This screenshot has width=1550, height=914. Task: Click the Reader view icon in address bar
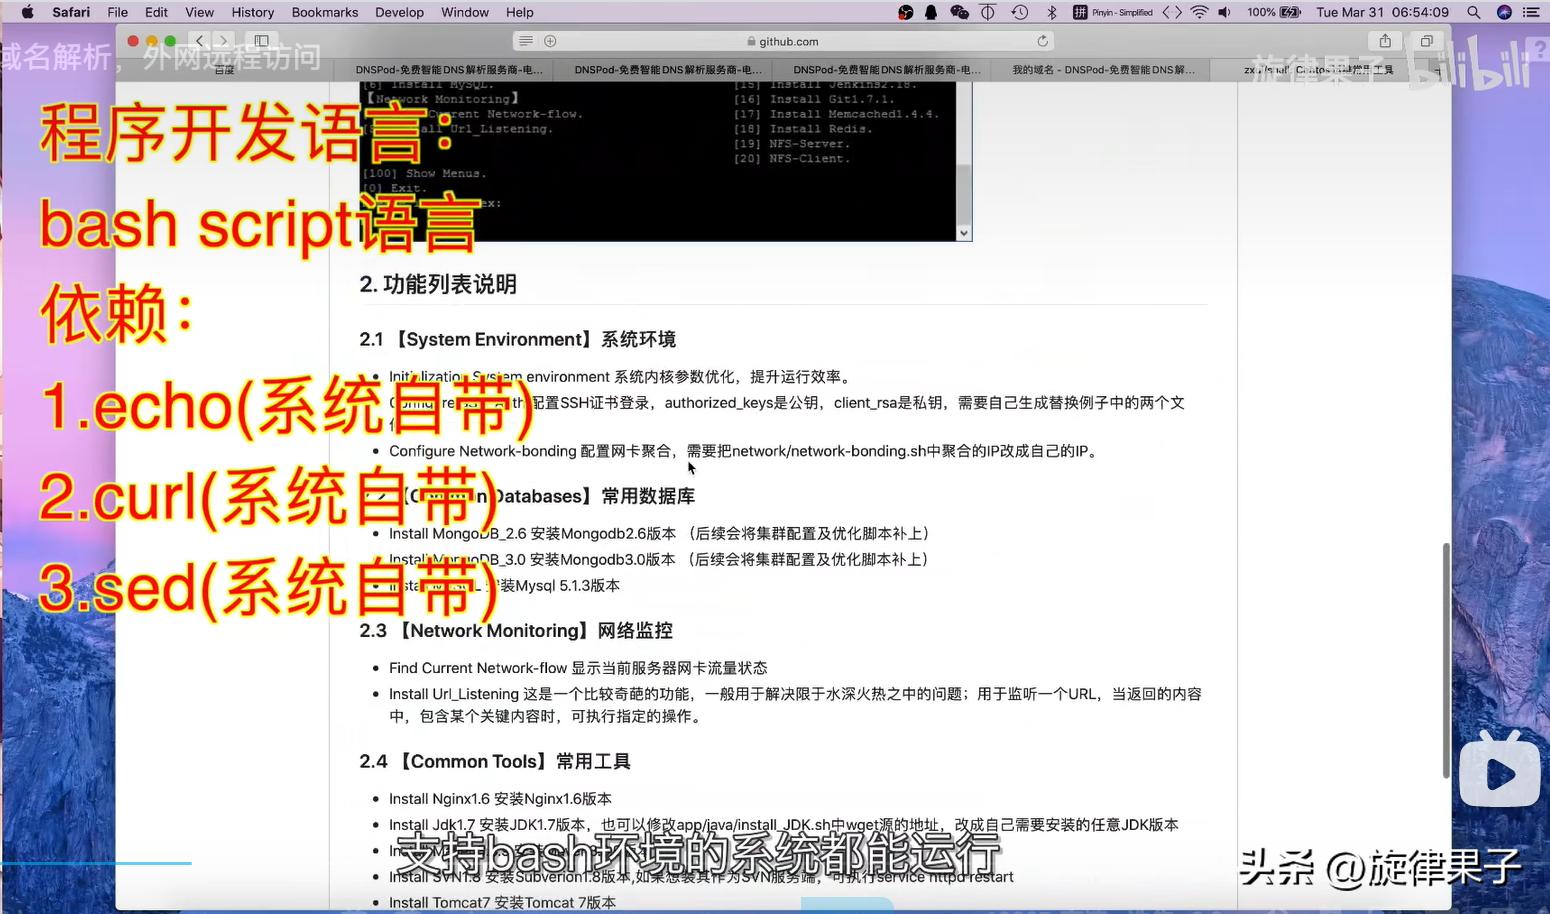[x=525, y=41]
